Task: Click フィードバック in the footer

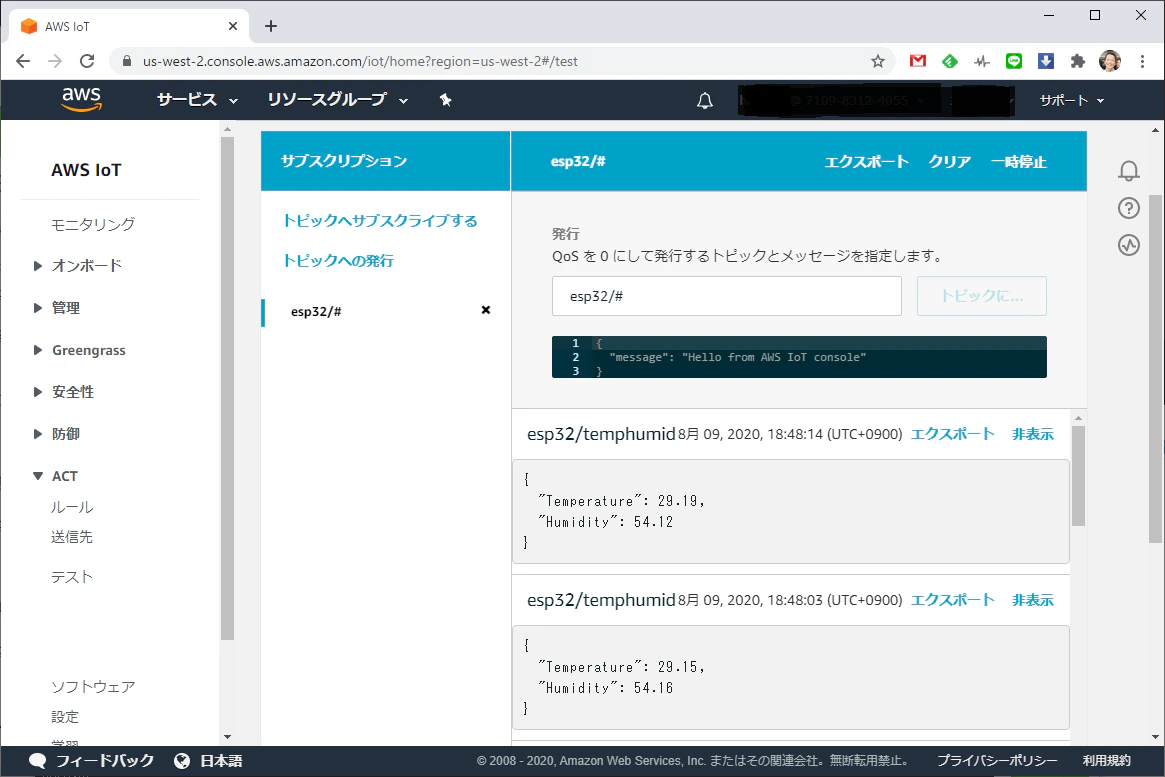Action: [105, 761]
